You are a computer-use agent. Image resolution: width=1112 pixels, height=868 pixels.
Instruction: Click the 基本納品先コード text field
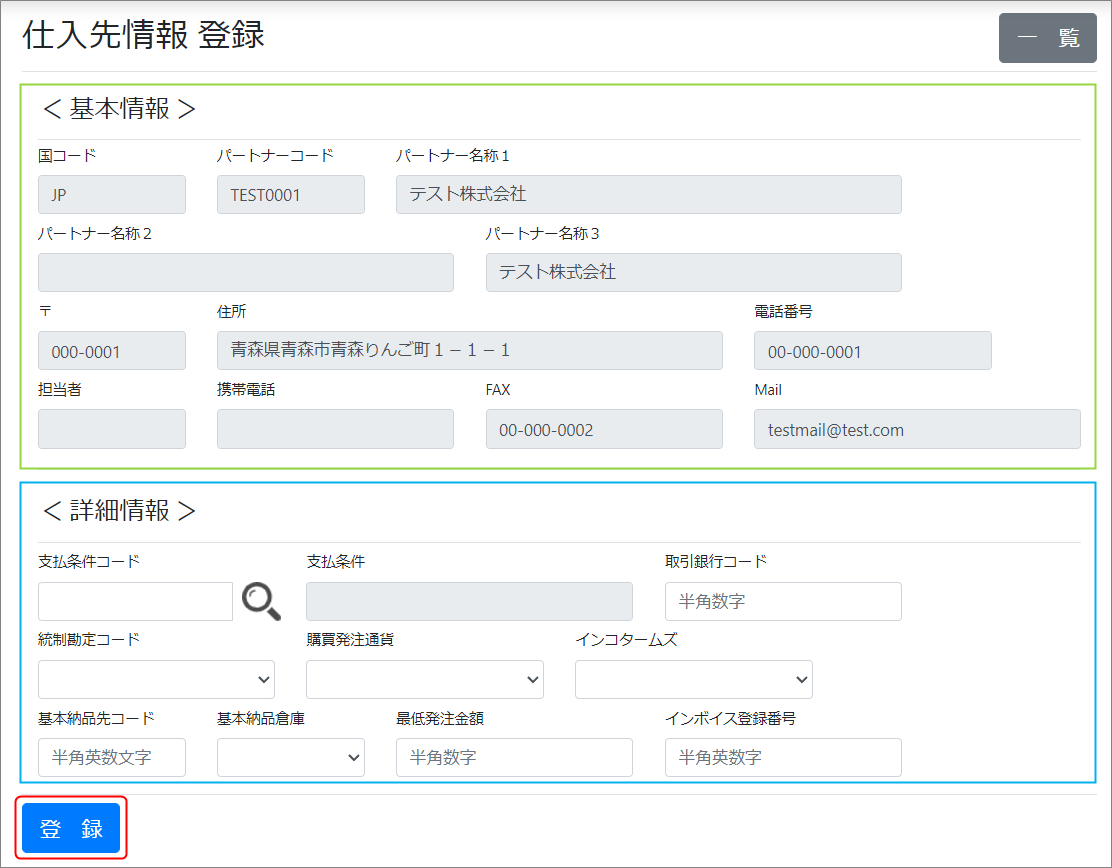112,757
